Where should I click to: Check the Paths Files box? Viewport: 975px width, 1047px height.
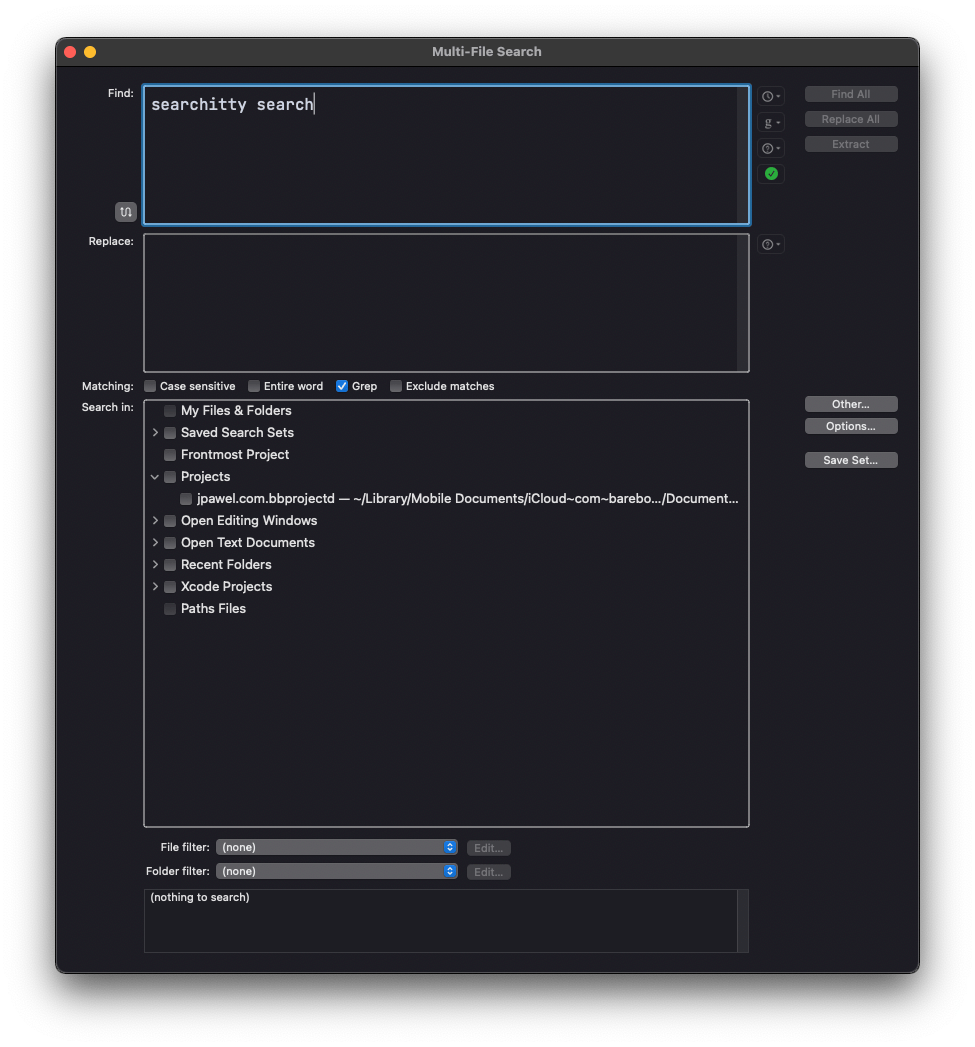(x=170, y=609)
